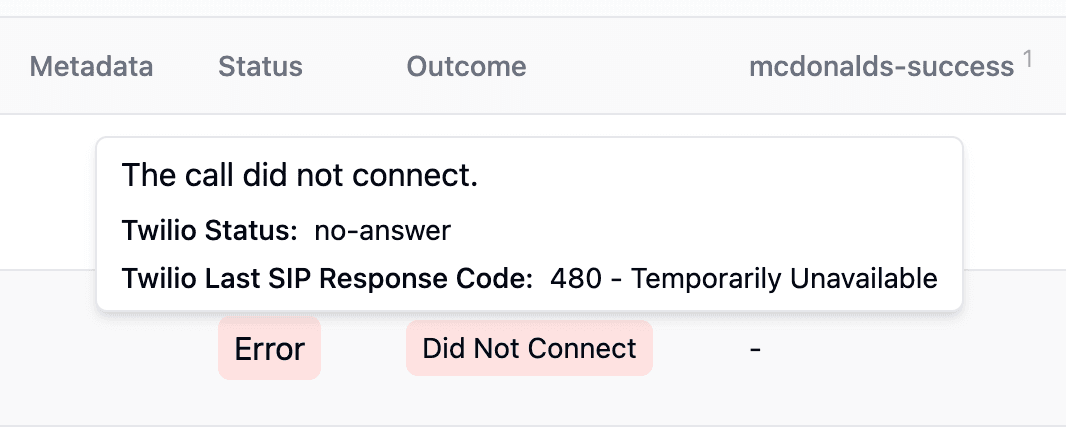The height and width of the screenshot is (428, 1066).
Task: Click the Error status badge
Action: pyautogui.click(x=269, y=349)
